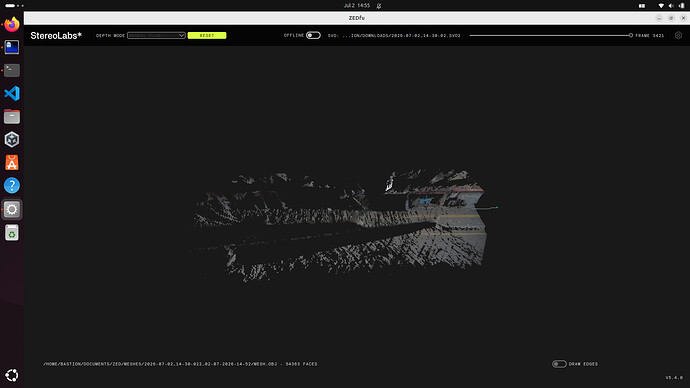The width and height of the screenshot is (690, 388).
Task: Click the battery power indicator
Action: point(682,6)
